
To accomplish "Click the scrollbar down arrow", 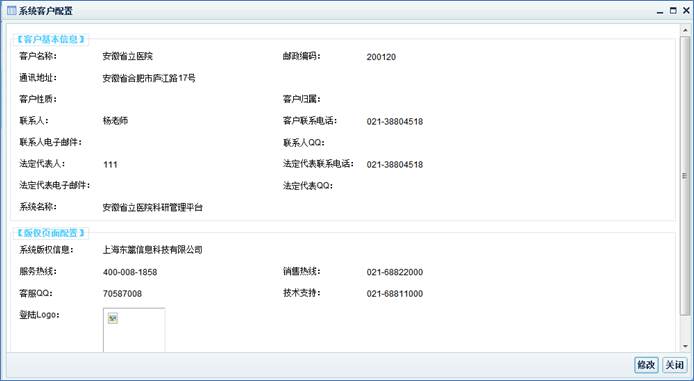I will point(685,346).
